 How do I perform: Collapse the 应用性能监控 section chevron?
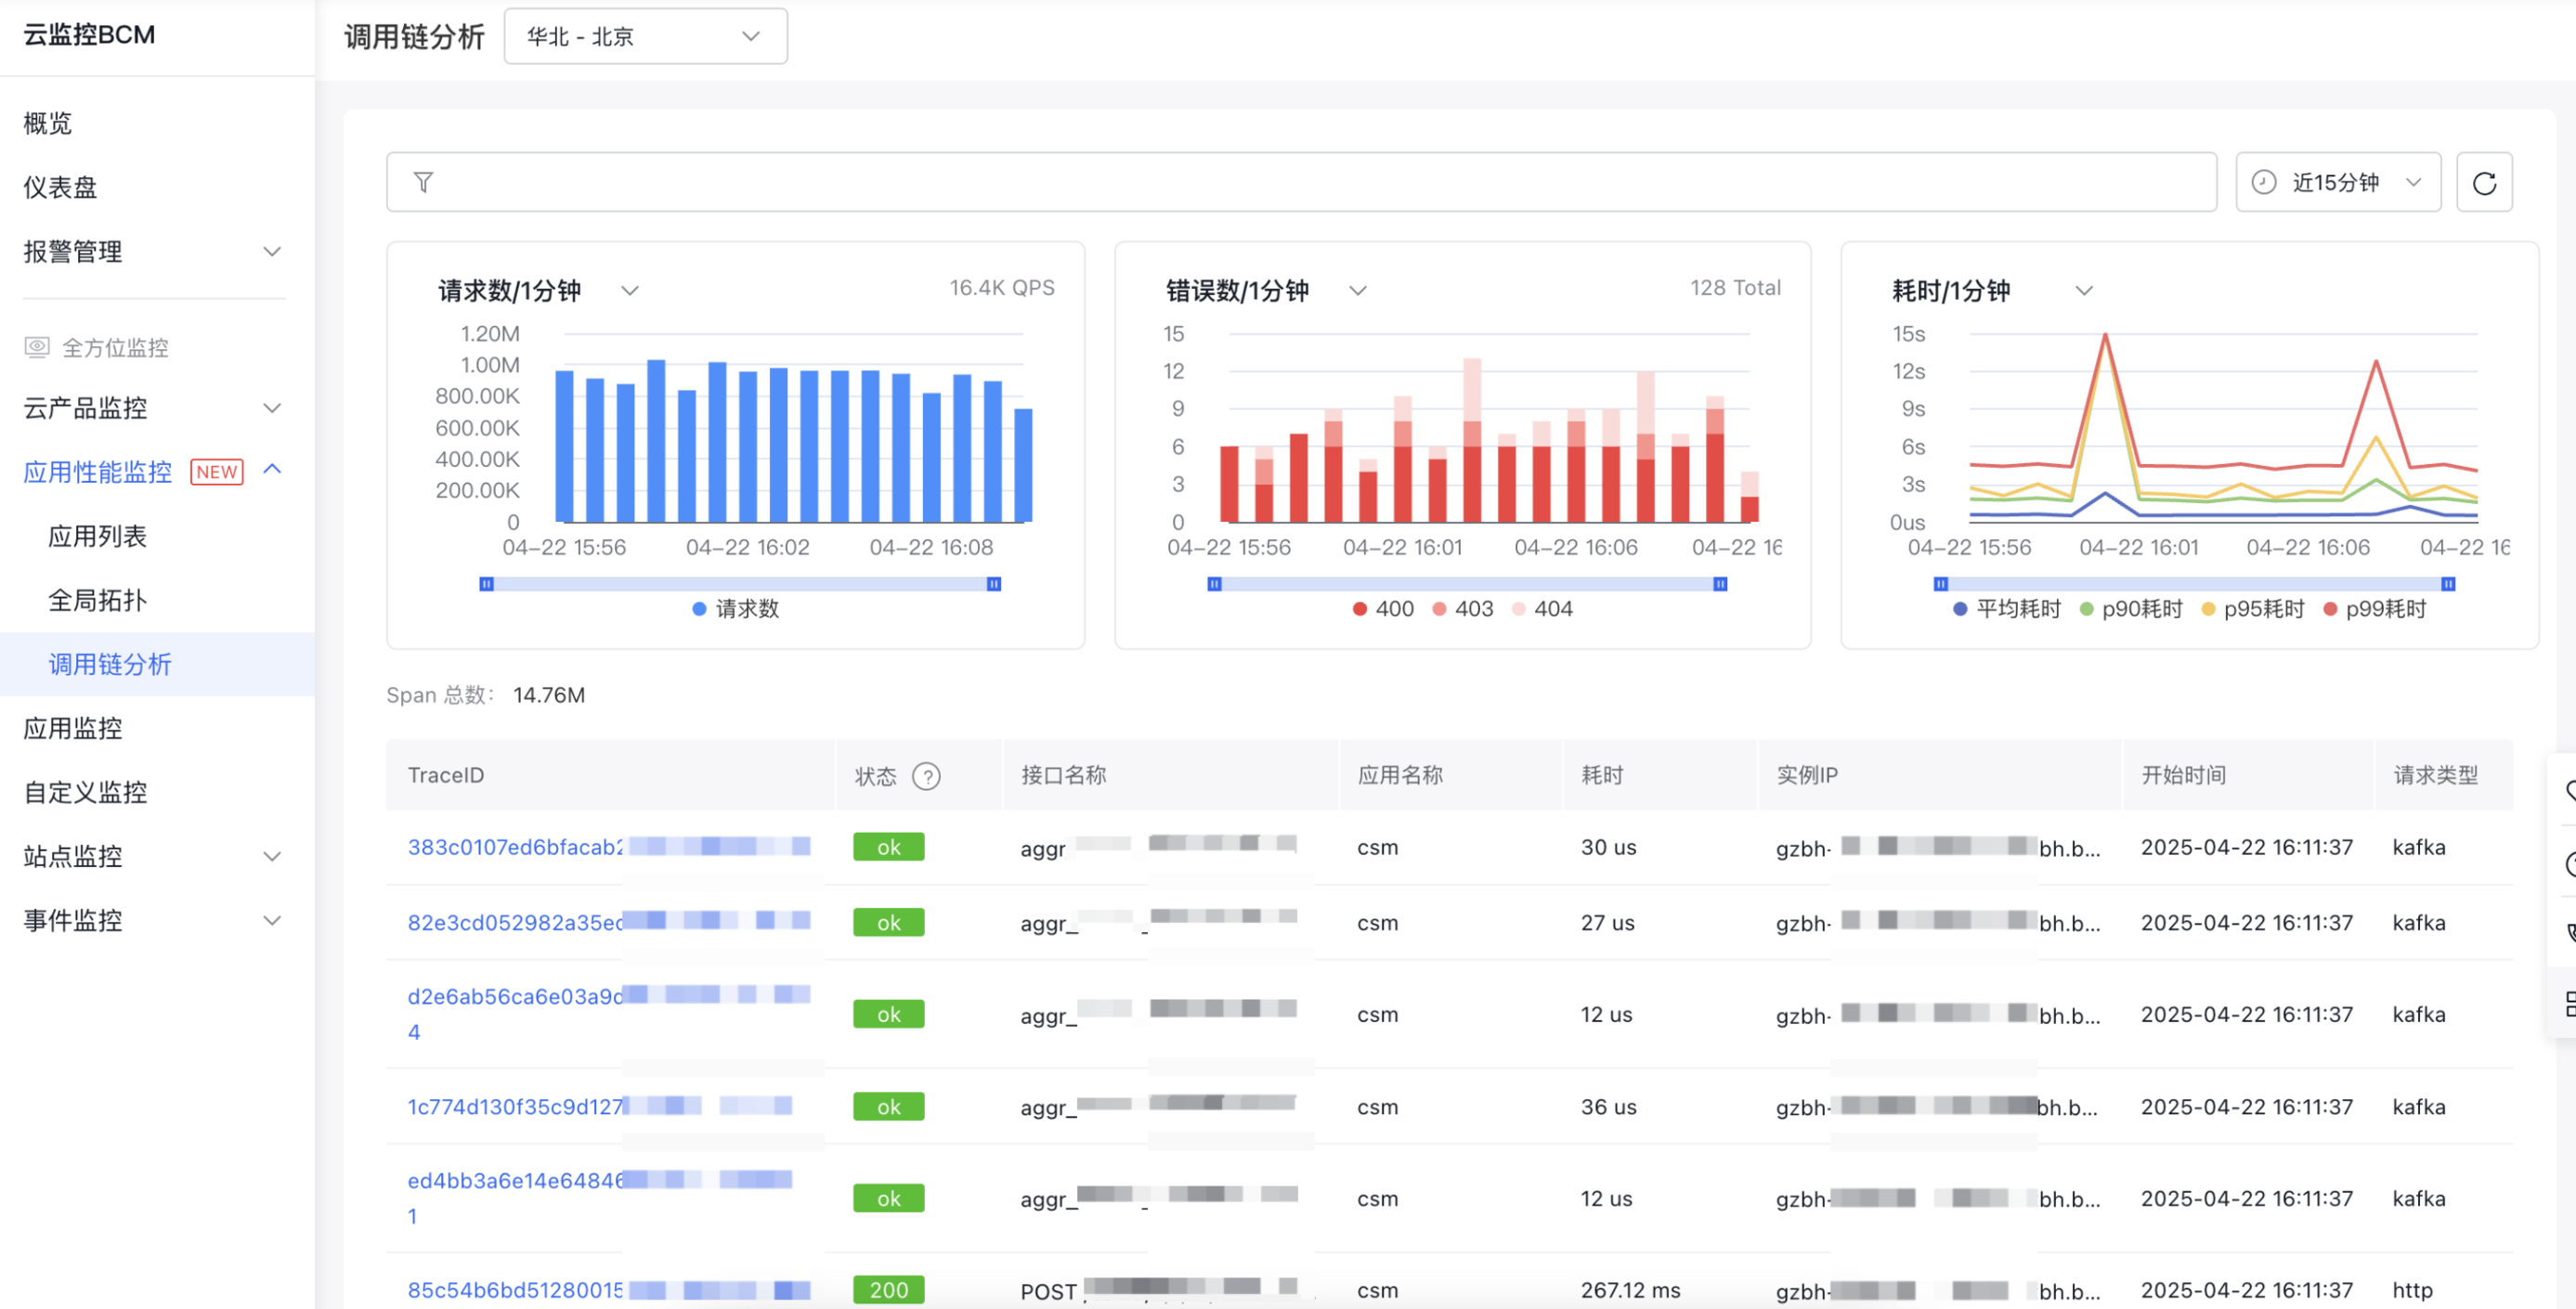point(271,469)
